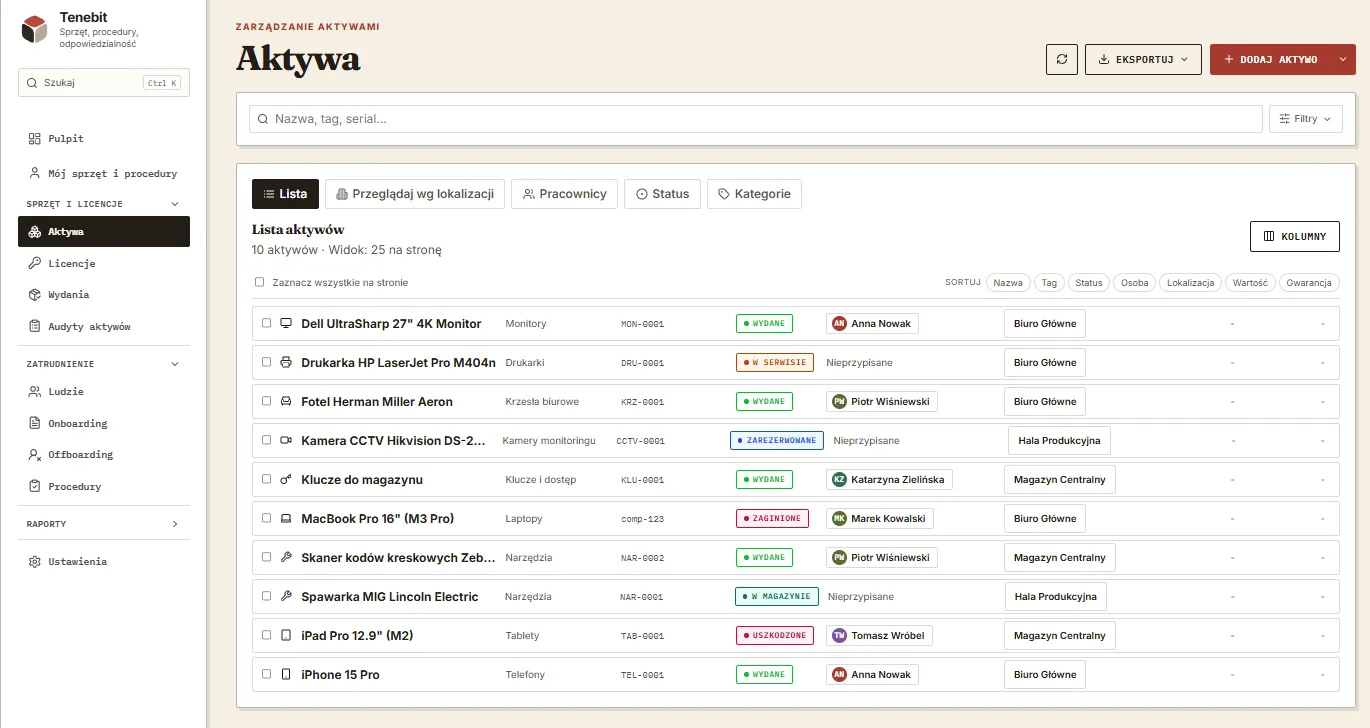The image size is (1370, 728).
Task: Sort the list by Wartość
Action: [x=1250, y=283]
